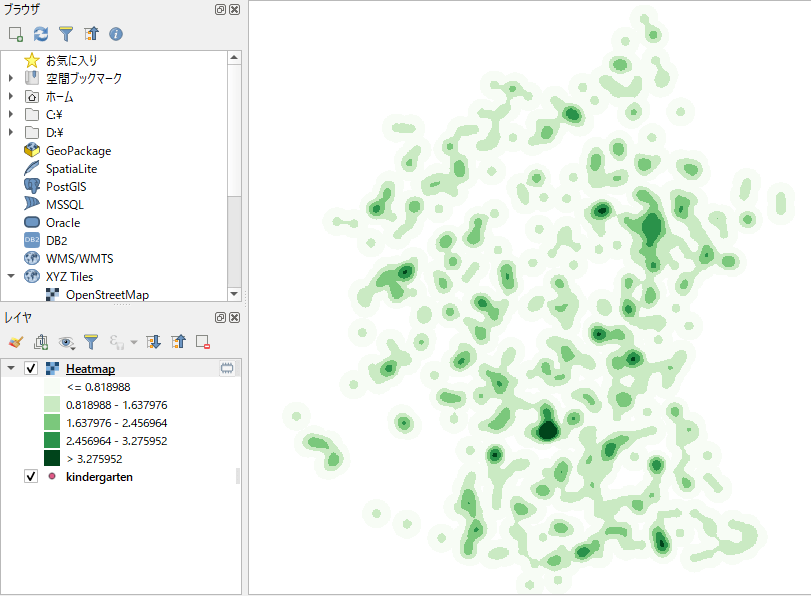Collapse the Heatmap layer legend
Image resolution: width=811 pixels, height=596 pixels.
pos(11,368)
